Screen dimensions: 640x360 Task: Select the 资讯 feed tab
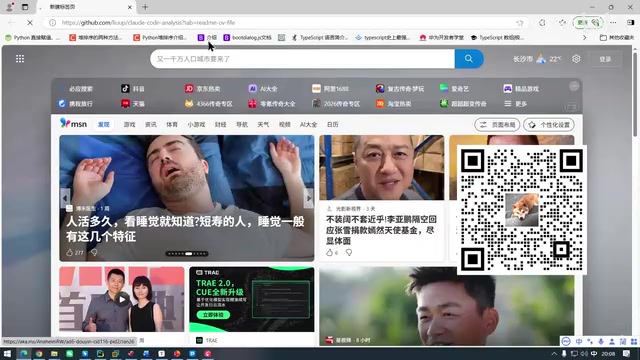pyautogui.click(x=151, y=124)
